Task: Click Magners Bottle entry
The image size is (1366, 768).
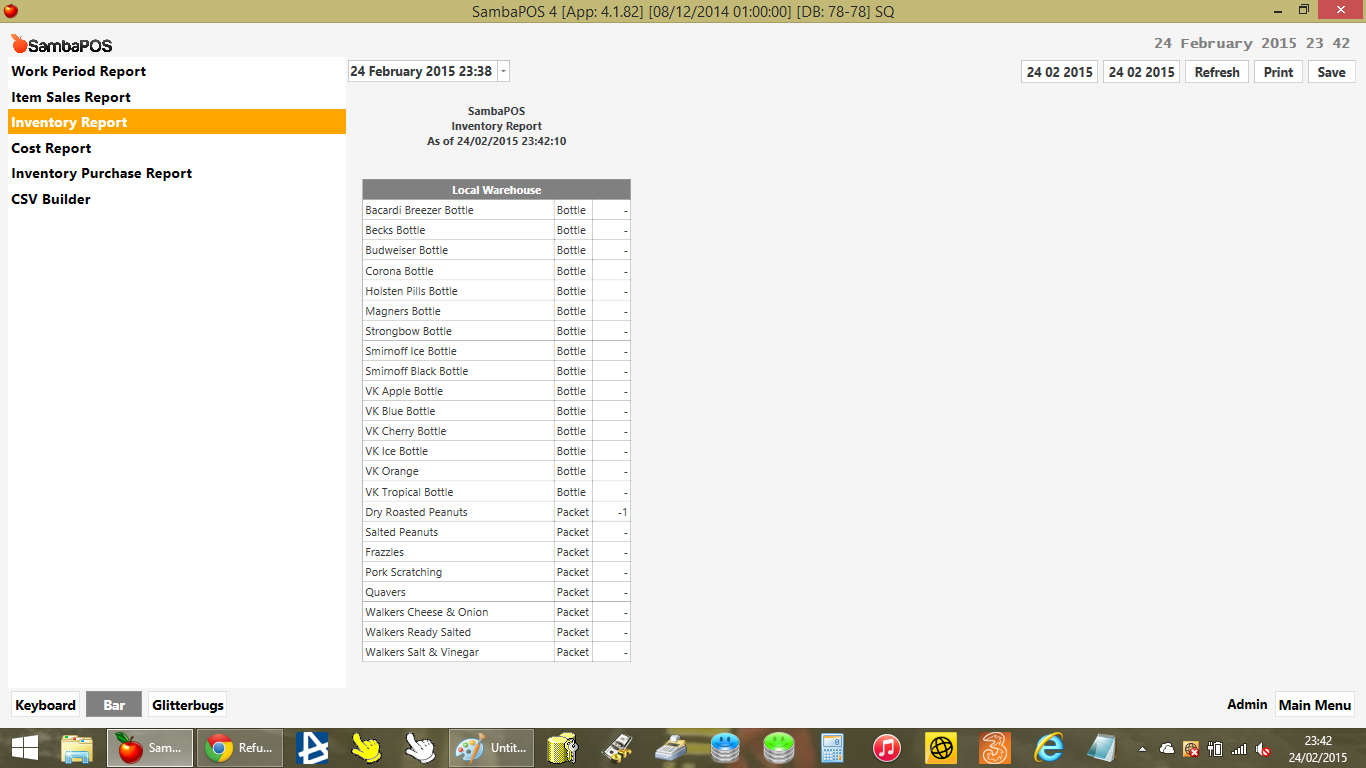Action: point(403,311)
